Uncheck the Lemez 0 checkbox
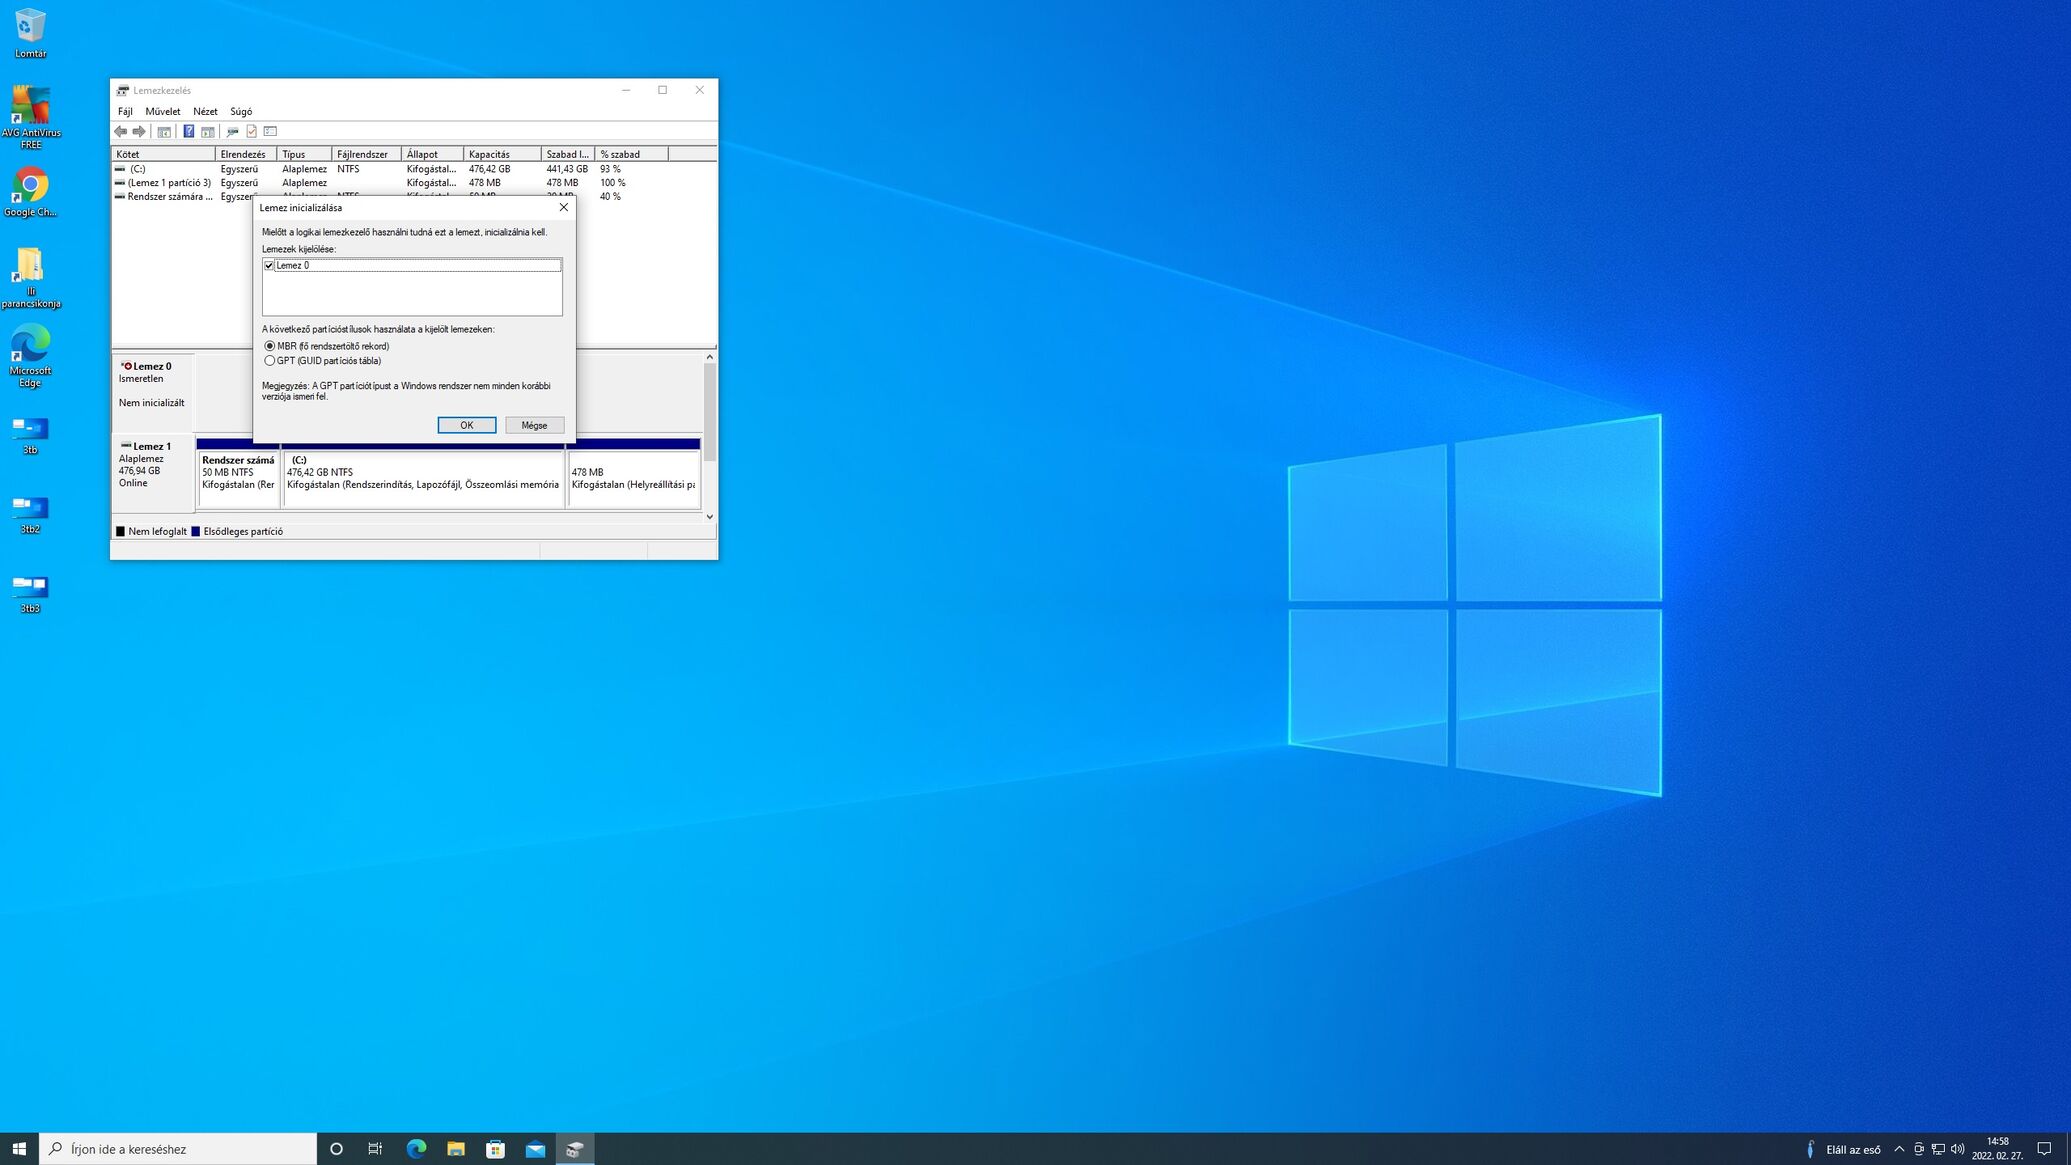The image size is (2071, 1165). point(269,266)
